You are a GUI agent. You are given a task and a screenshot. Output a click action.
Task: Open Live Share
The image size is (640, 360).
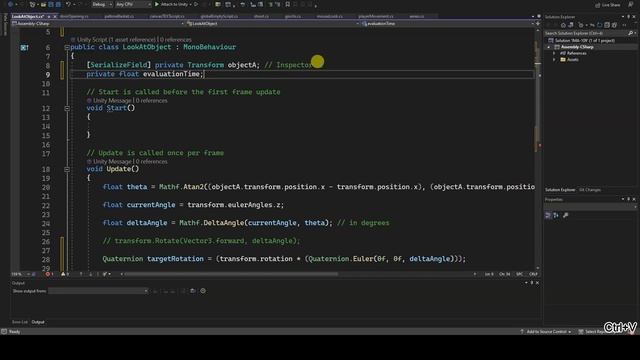click(x=608, y=5)
